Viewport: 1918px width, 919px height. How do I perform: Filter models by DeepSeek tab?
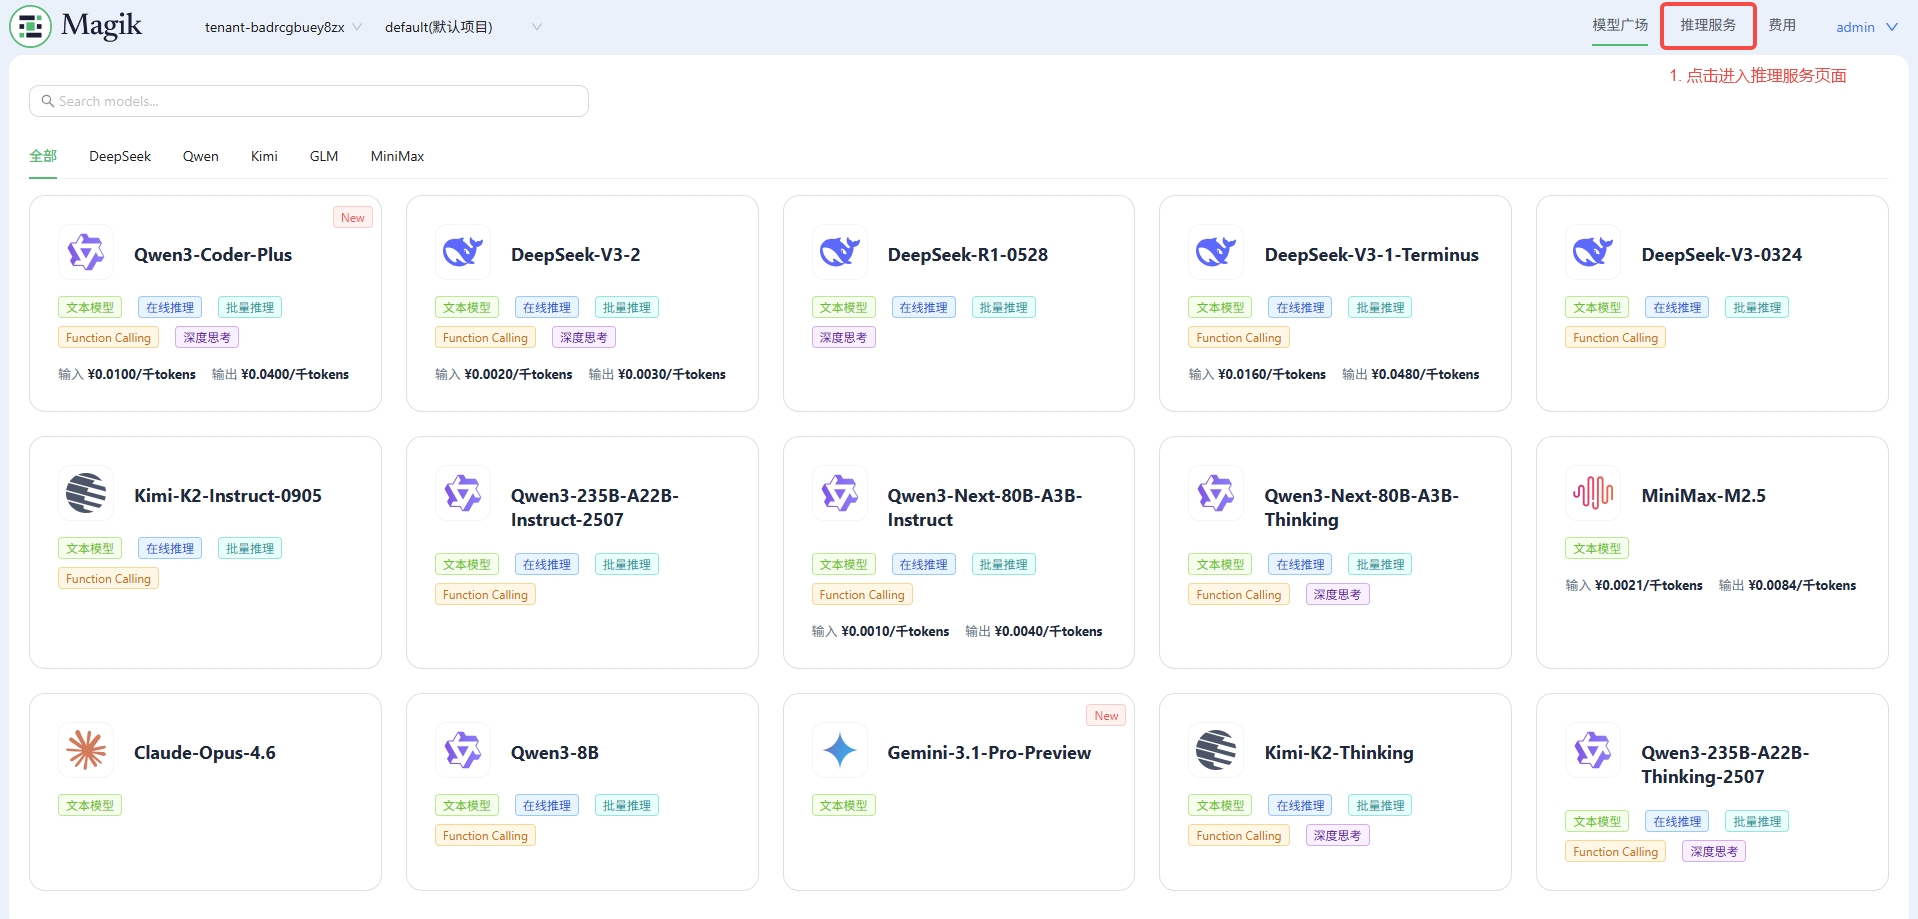[x=120, y=156]
